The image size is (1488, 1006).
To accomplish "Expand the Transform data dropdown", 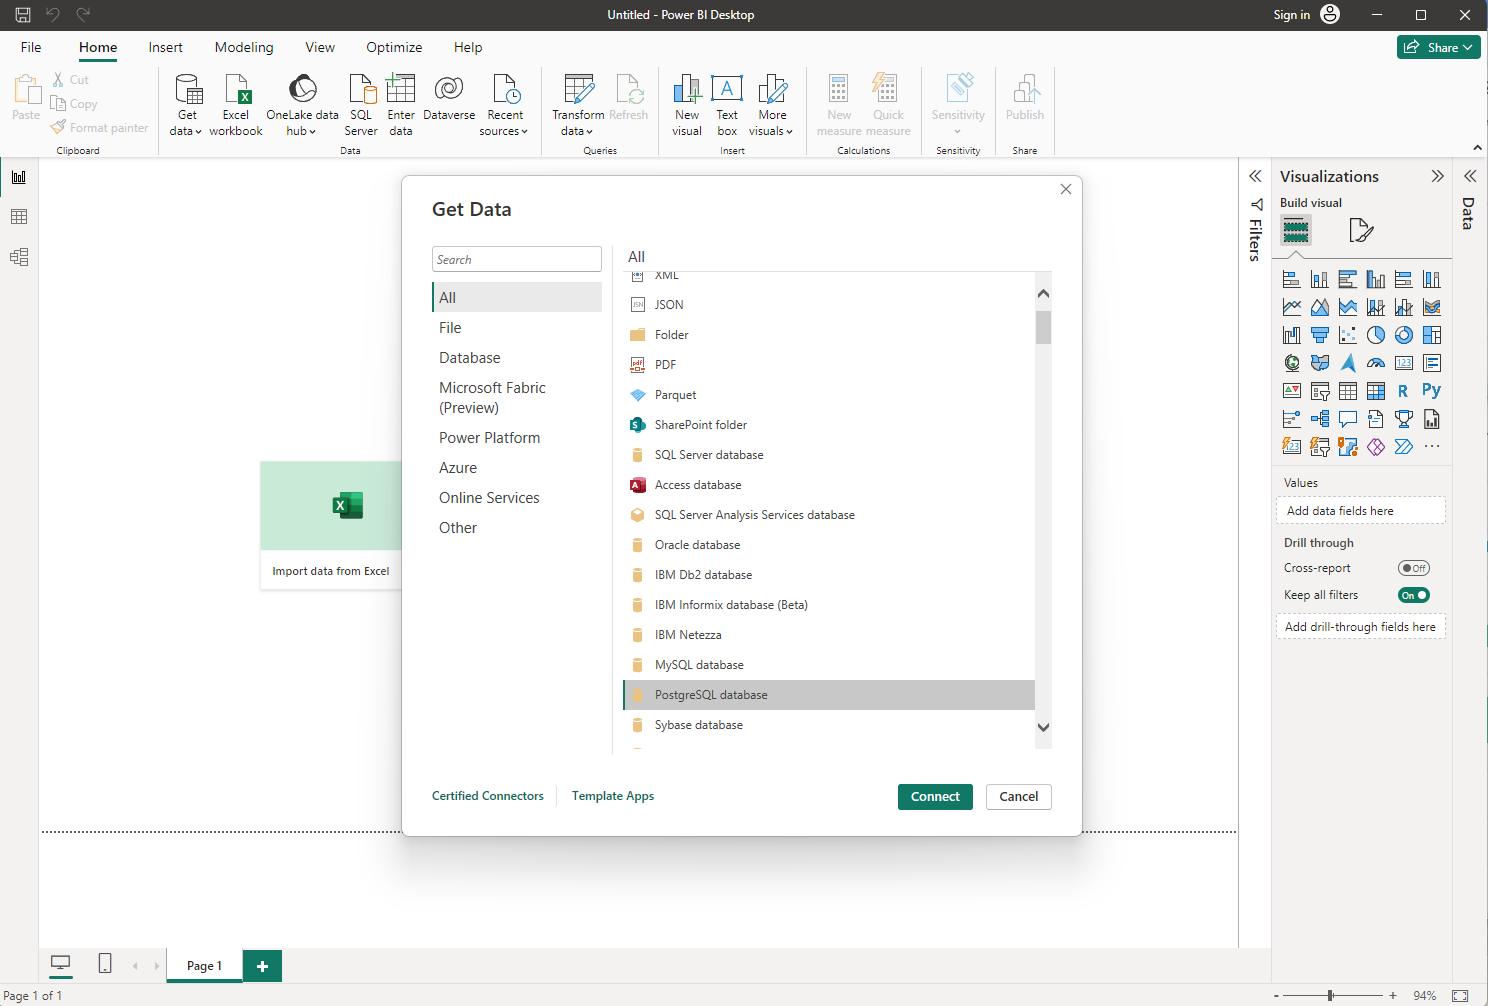I will [589, 132].
